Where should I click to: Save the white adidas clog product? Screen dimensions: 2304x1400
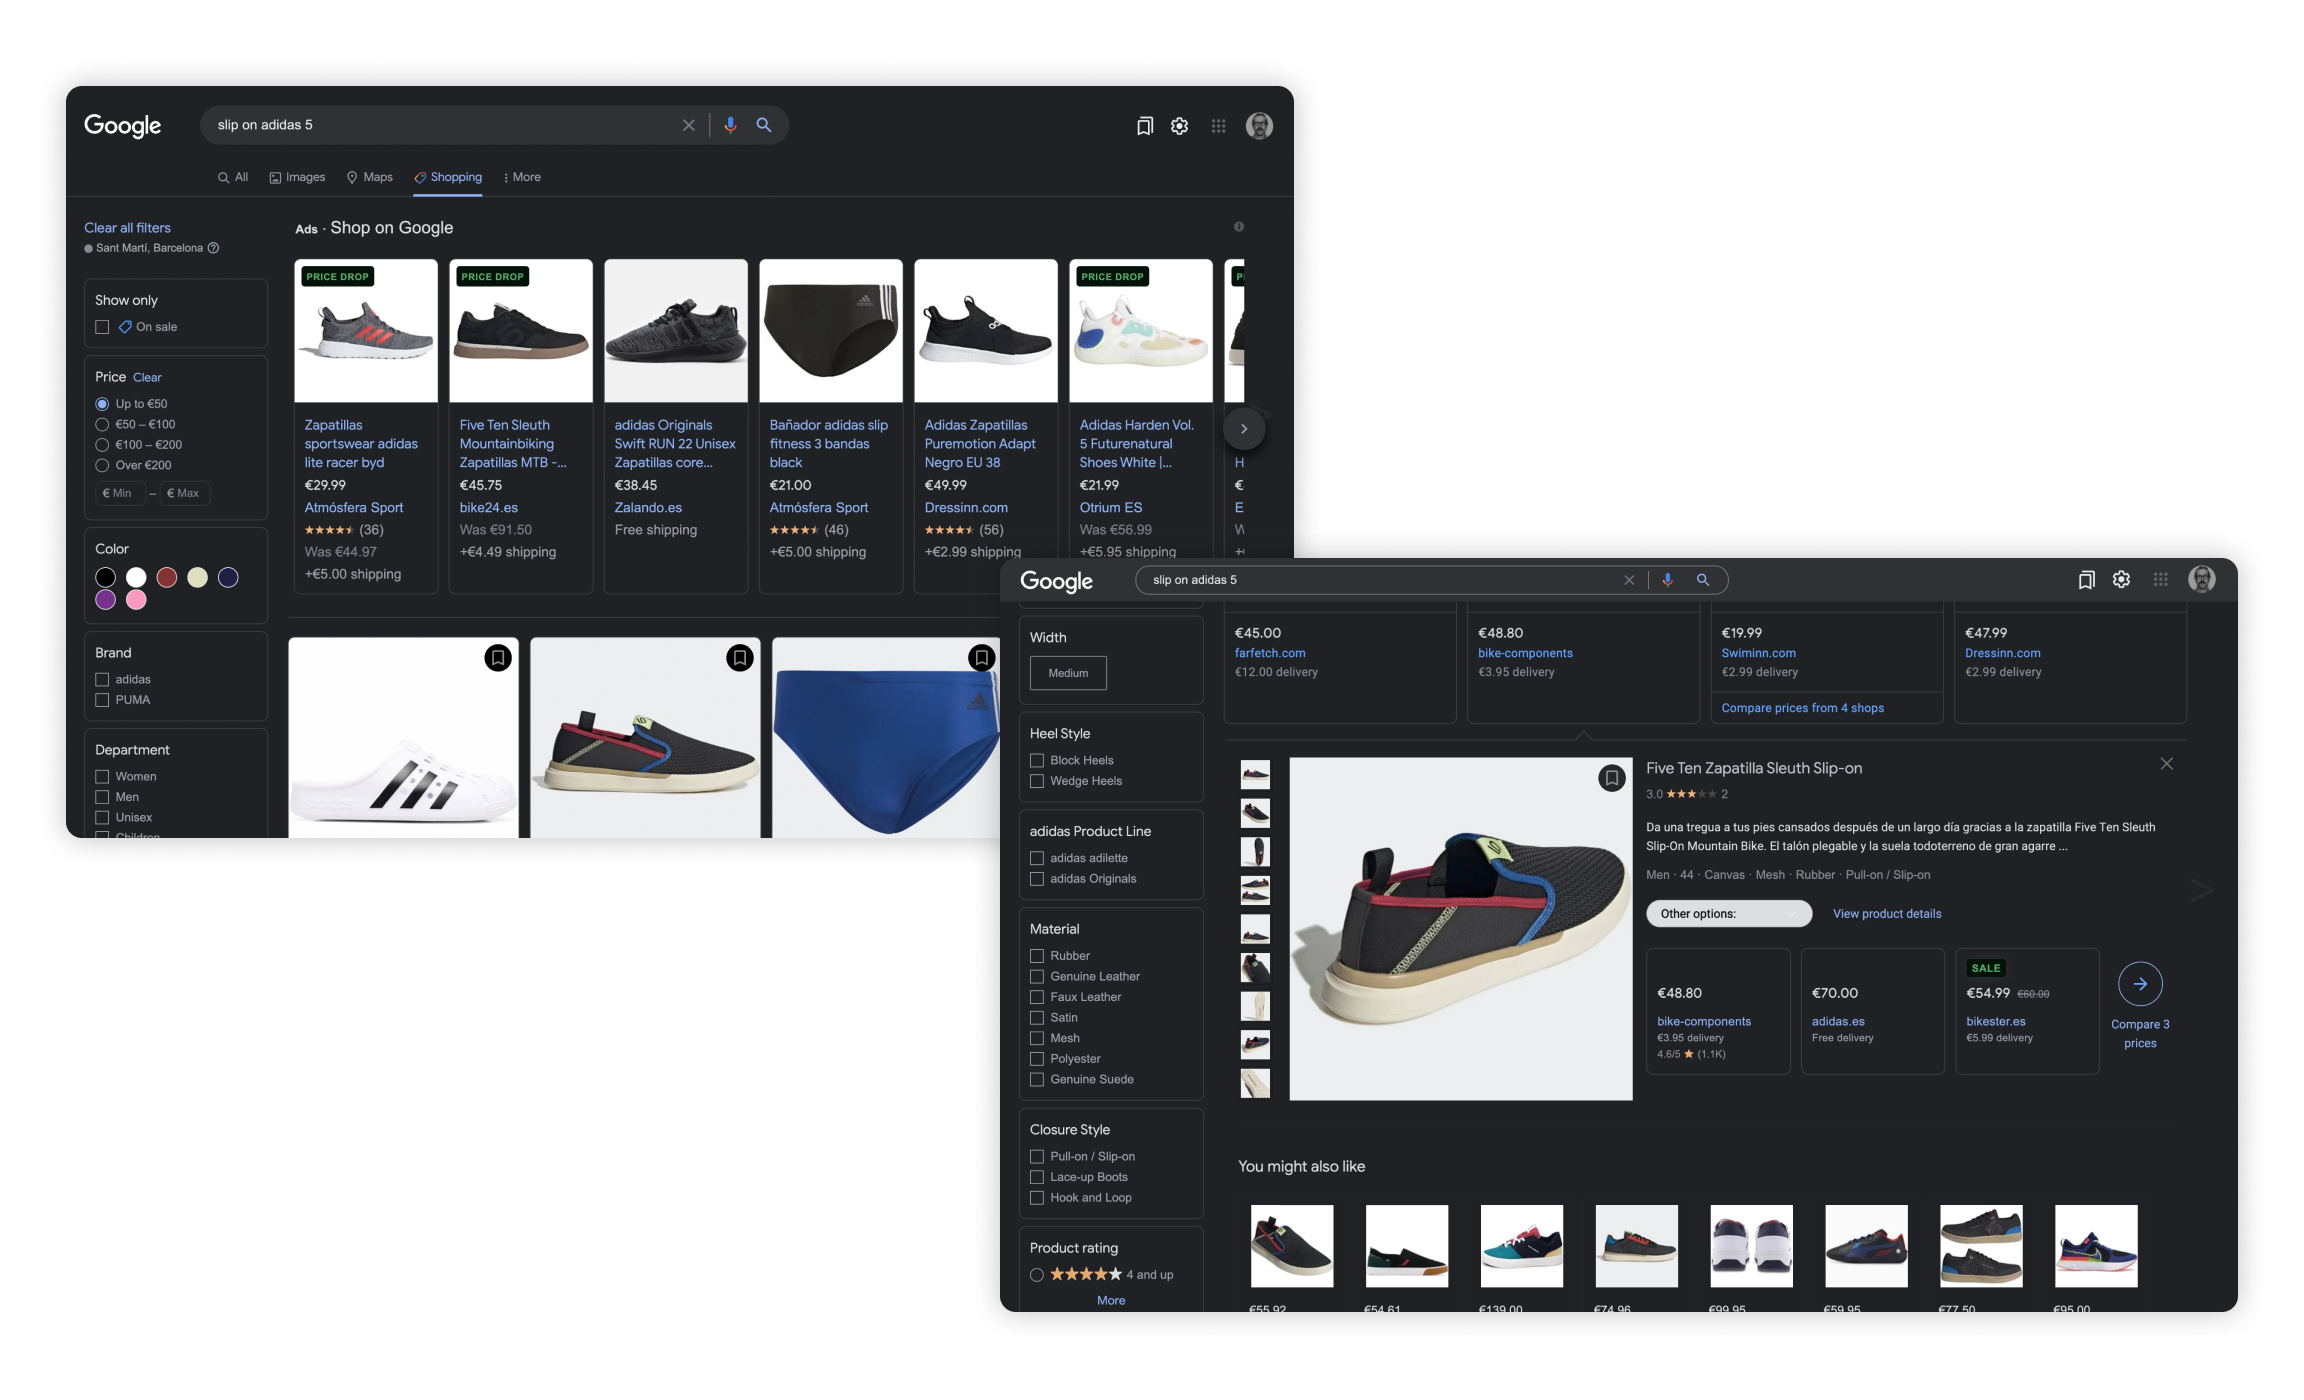pos(497,658)
